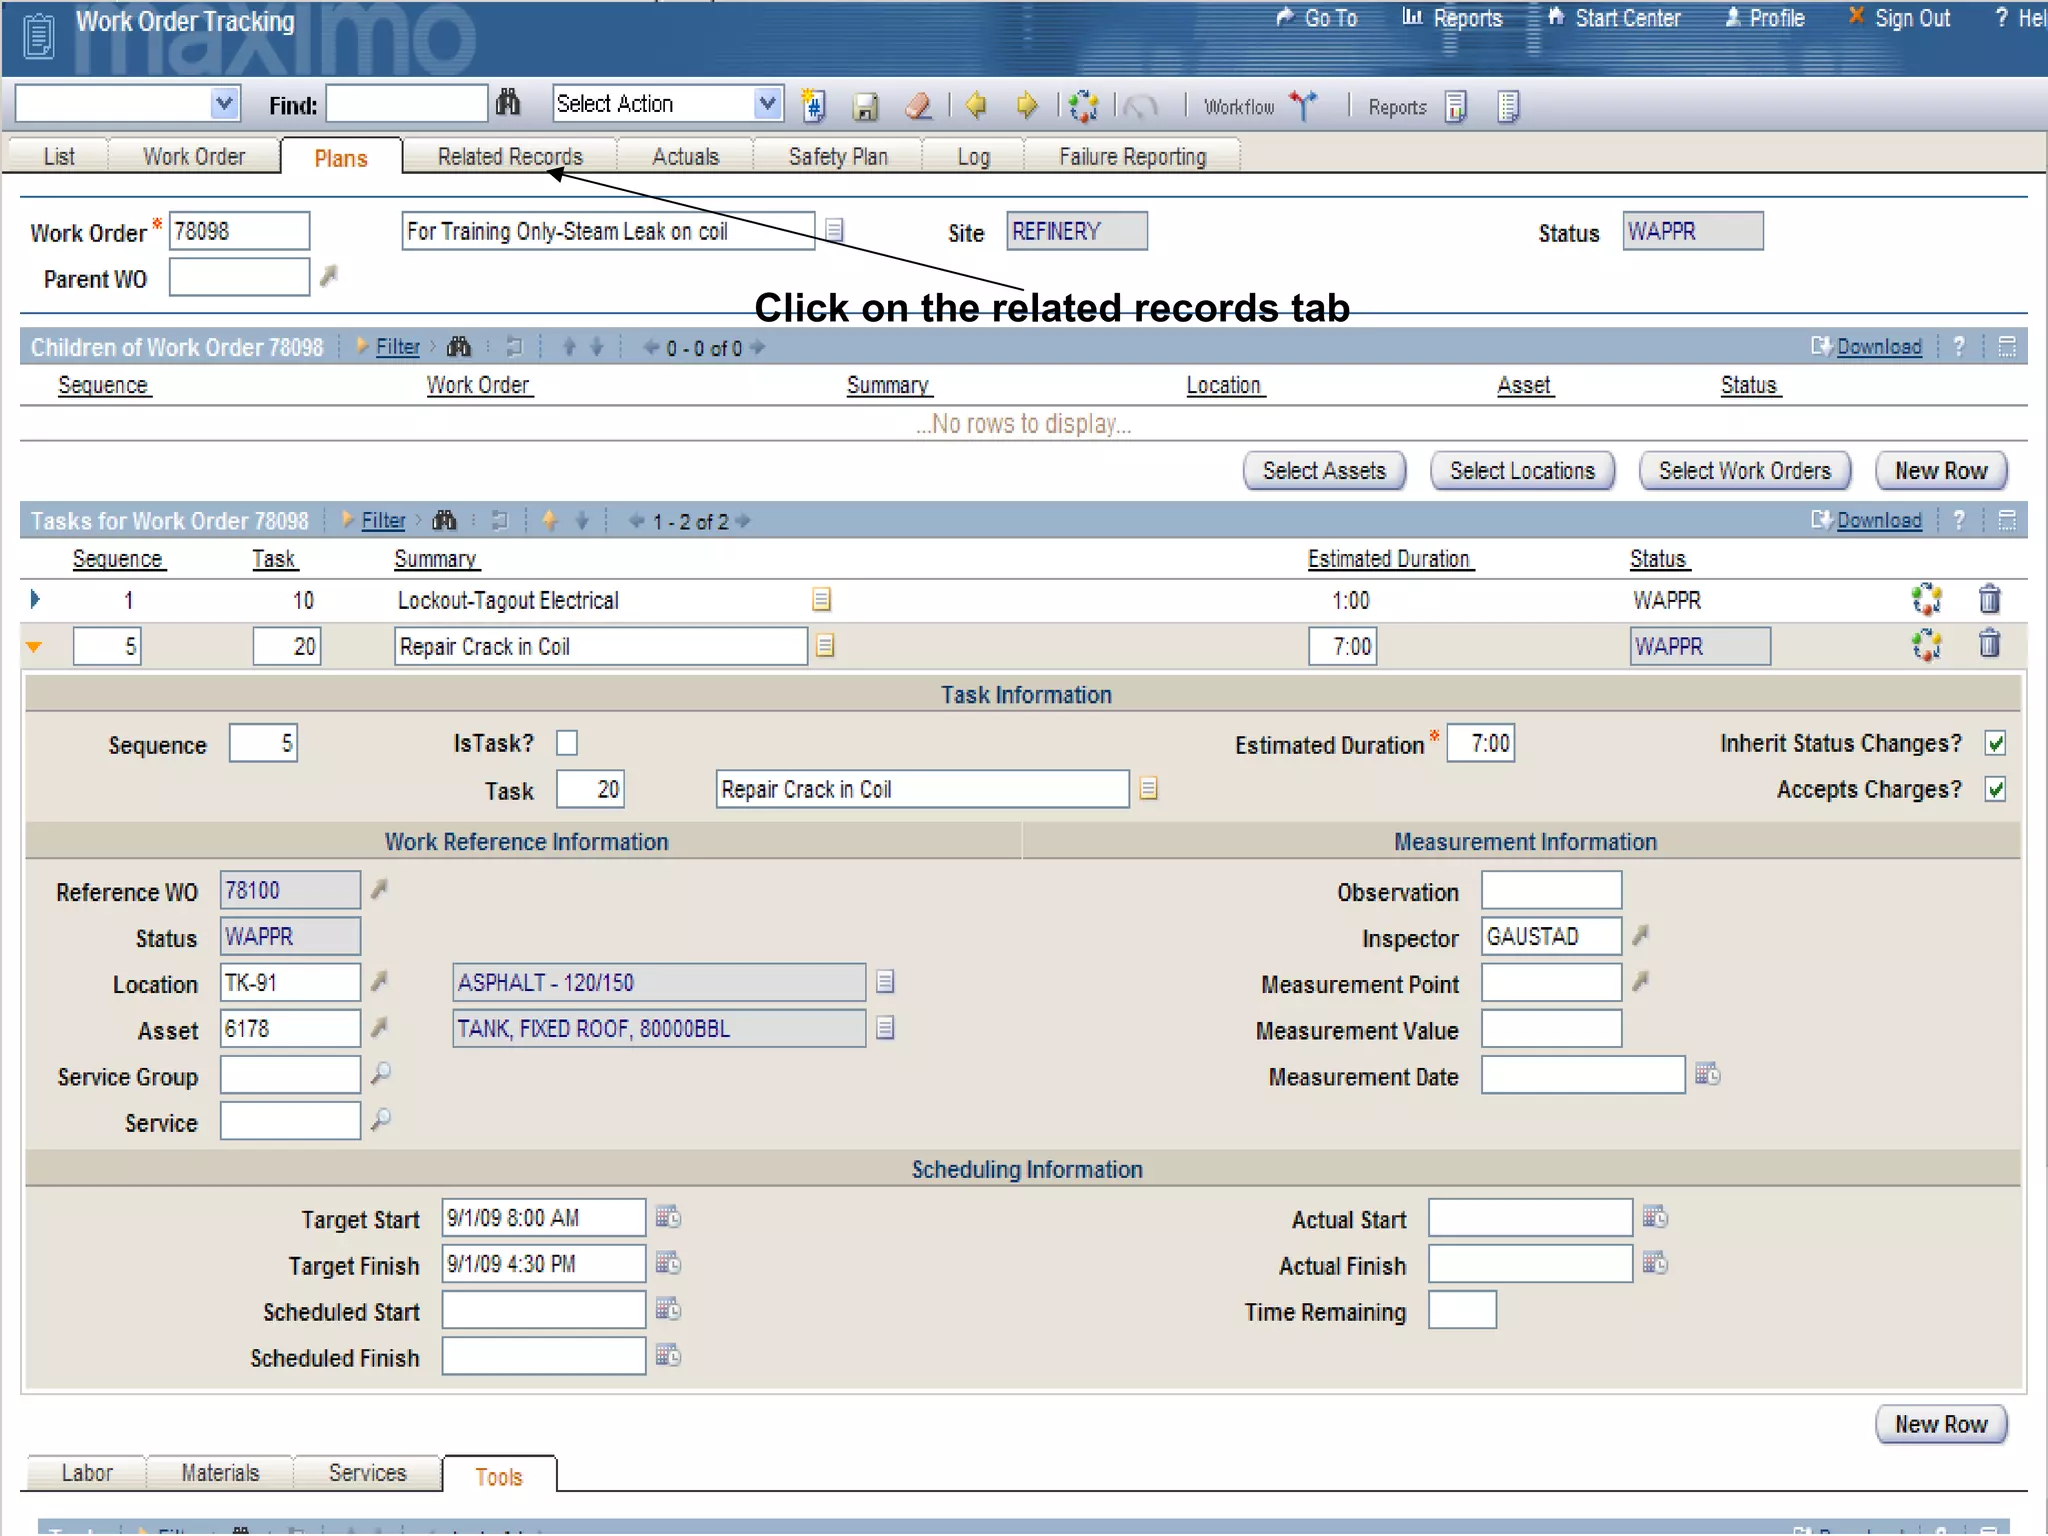Image resolution: width=2048 pixels, height=1536 pixels.
Task: Click binoculars icon in Tasks table header
Action: [445, 520]
